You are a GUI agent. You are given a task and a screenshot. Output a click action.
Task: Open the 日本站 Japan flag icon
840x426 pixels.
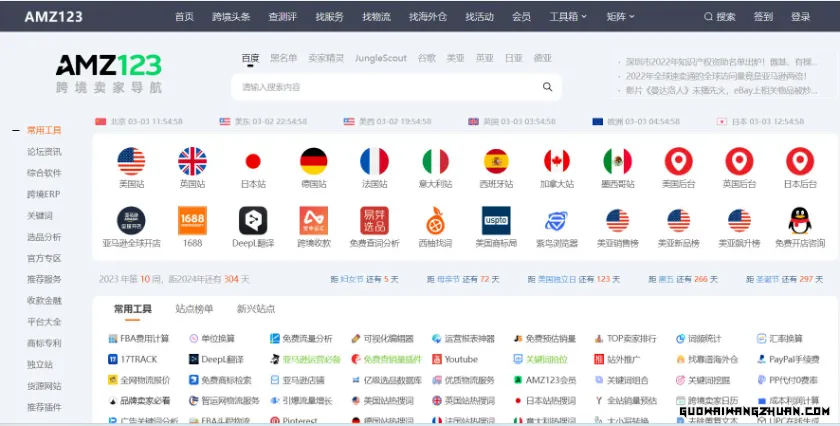pos(253,161)
